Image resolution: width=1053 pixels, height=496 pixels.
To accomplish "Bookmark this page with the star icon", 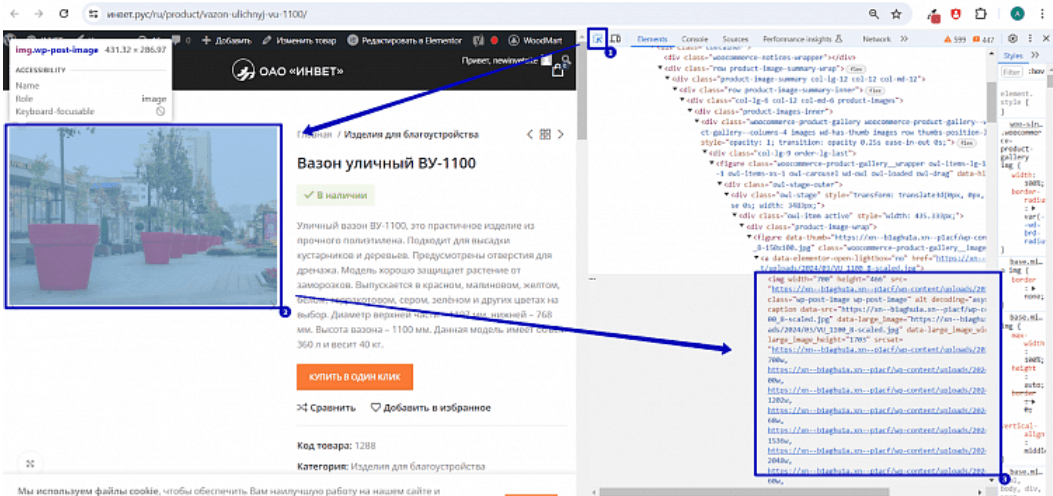I will [896, 13].
